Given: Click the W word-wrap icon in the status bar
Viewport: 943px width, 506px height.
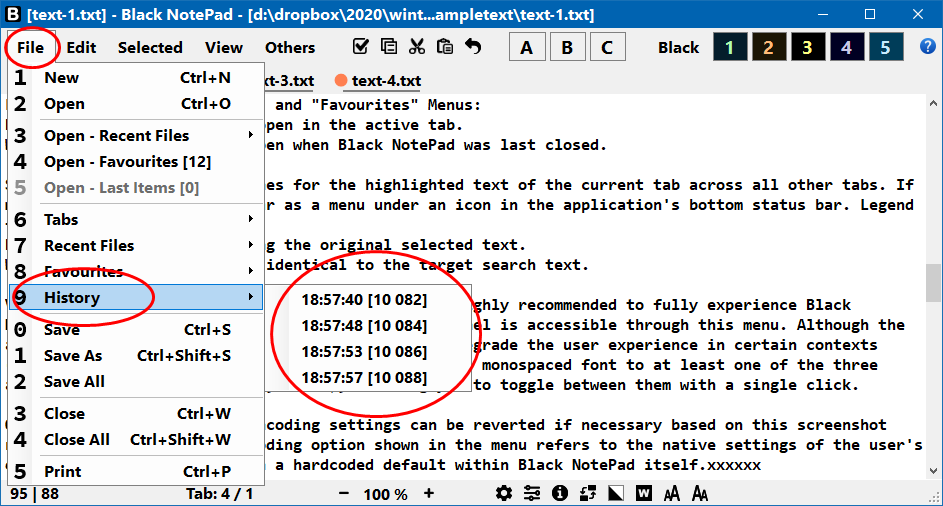Looking at the screenshot, I should tap(644, 494).
